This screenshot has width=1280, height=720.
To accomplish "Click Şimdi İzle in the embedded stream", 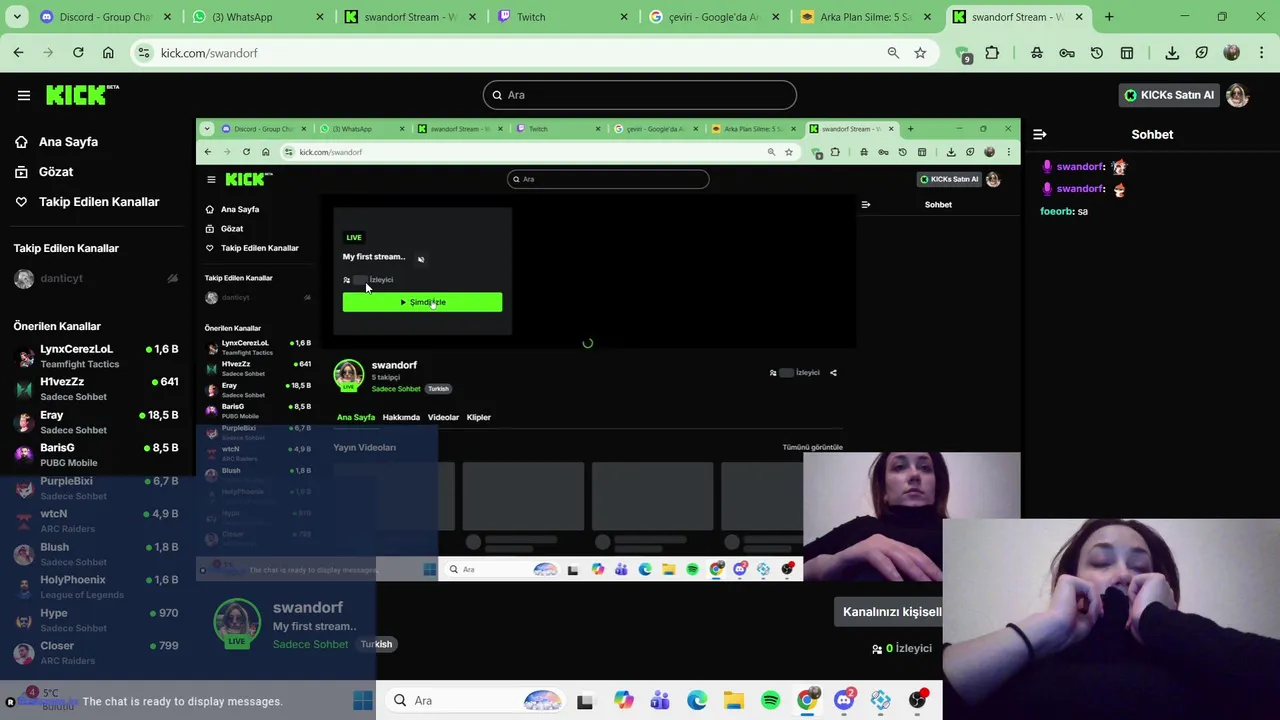I will click(422, 302).
